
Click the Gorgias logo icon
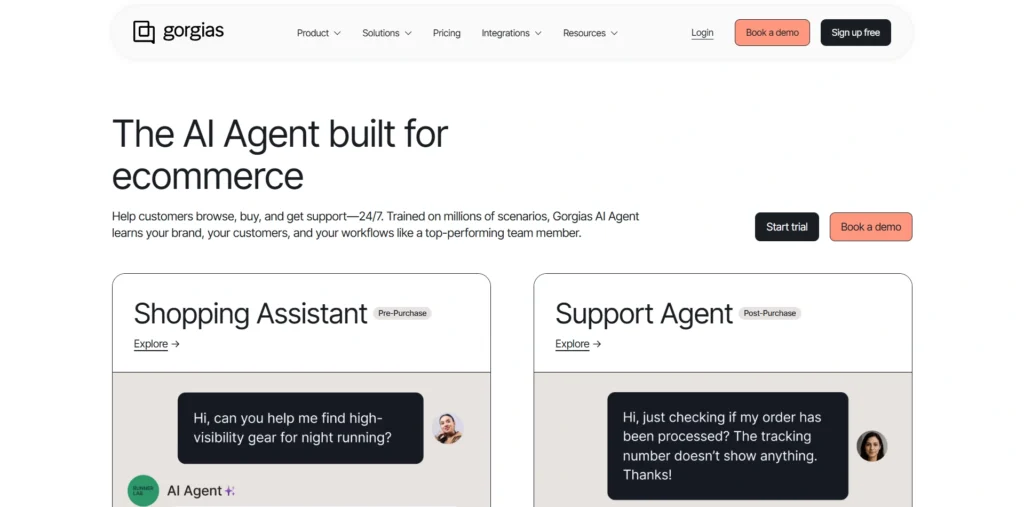[x=144, y=32]
